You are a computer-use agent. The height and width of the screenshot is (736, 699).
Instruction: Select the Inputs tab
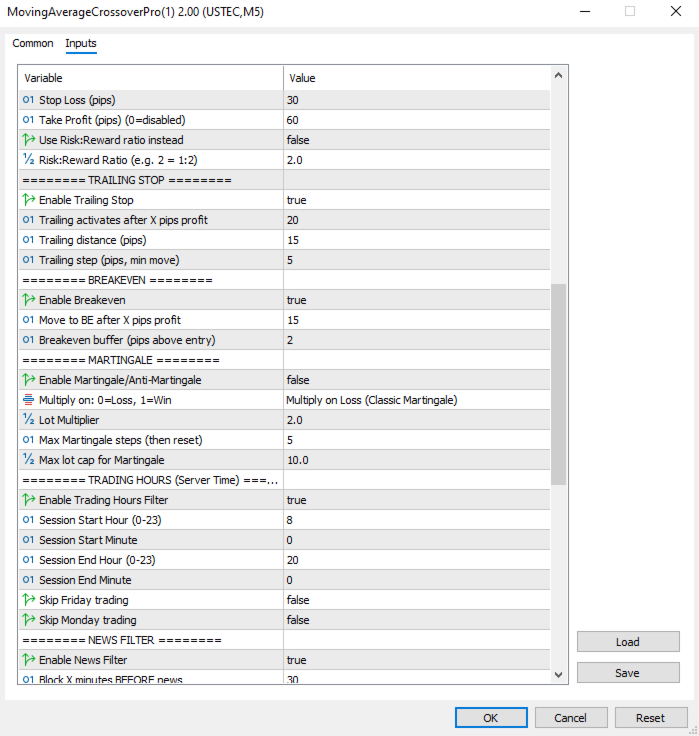(x=81, y=43)
